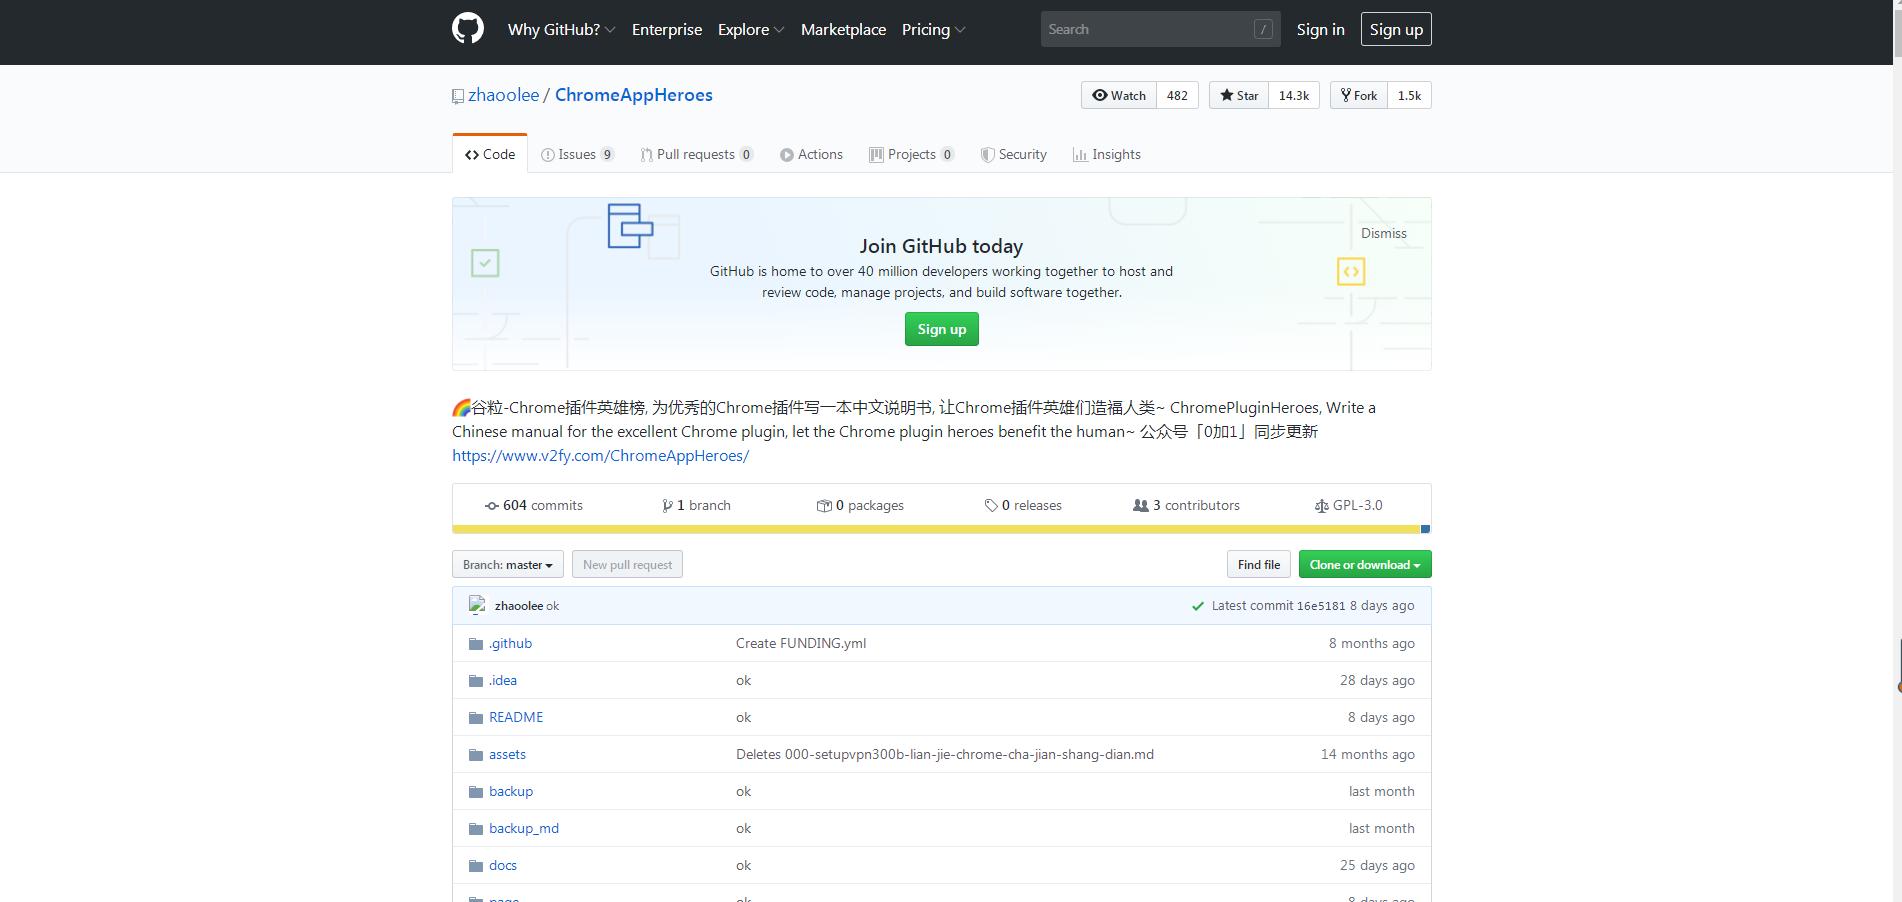Fork the ChromeAppHeroes repository
The image size is (1902, 902).
(1359, 95)
